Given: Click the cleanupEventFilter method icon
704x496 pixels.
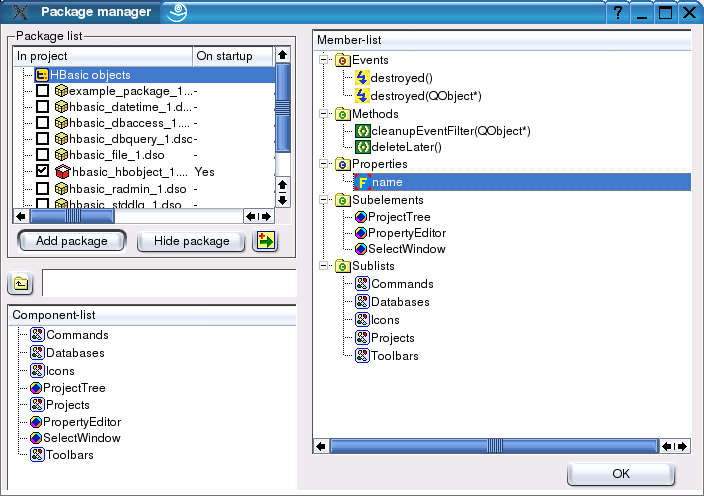Looking at the screenshot, I should (362, 131).
